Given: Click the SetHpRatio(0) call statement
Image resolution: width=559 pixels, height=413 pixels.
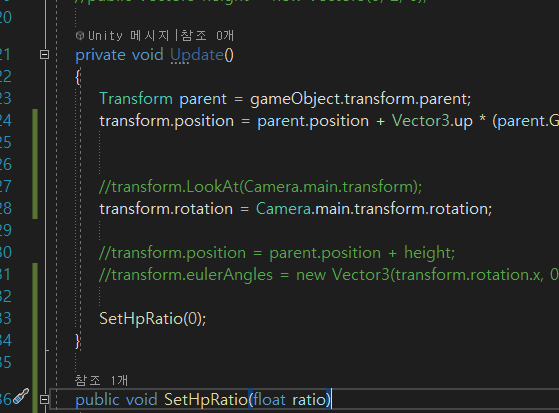Looking at the screenshot, I should 153,318.
